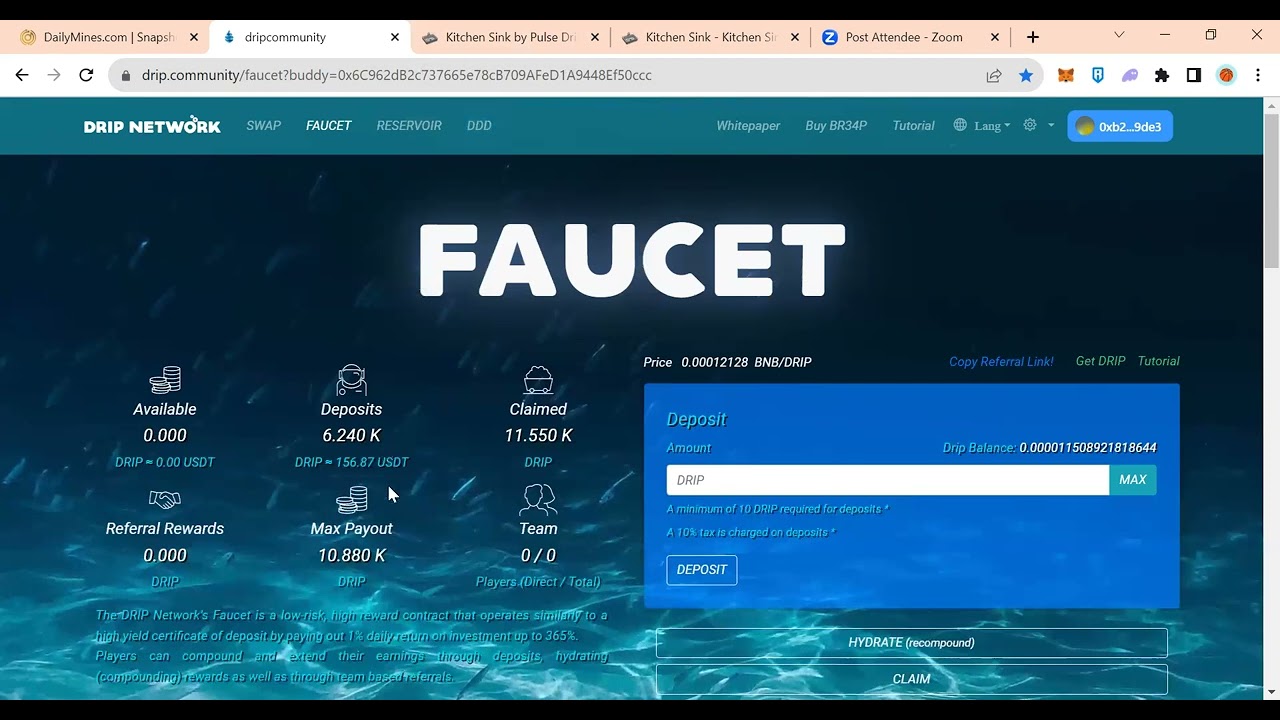The image size is (1280, 720).
Task: Click the DRIP NETWORK logo
Action: 152,125
